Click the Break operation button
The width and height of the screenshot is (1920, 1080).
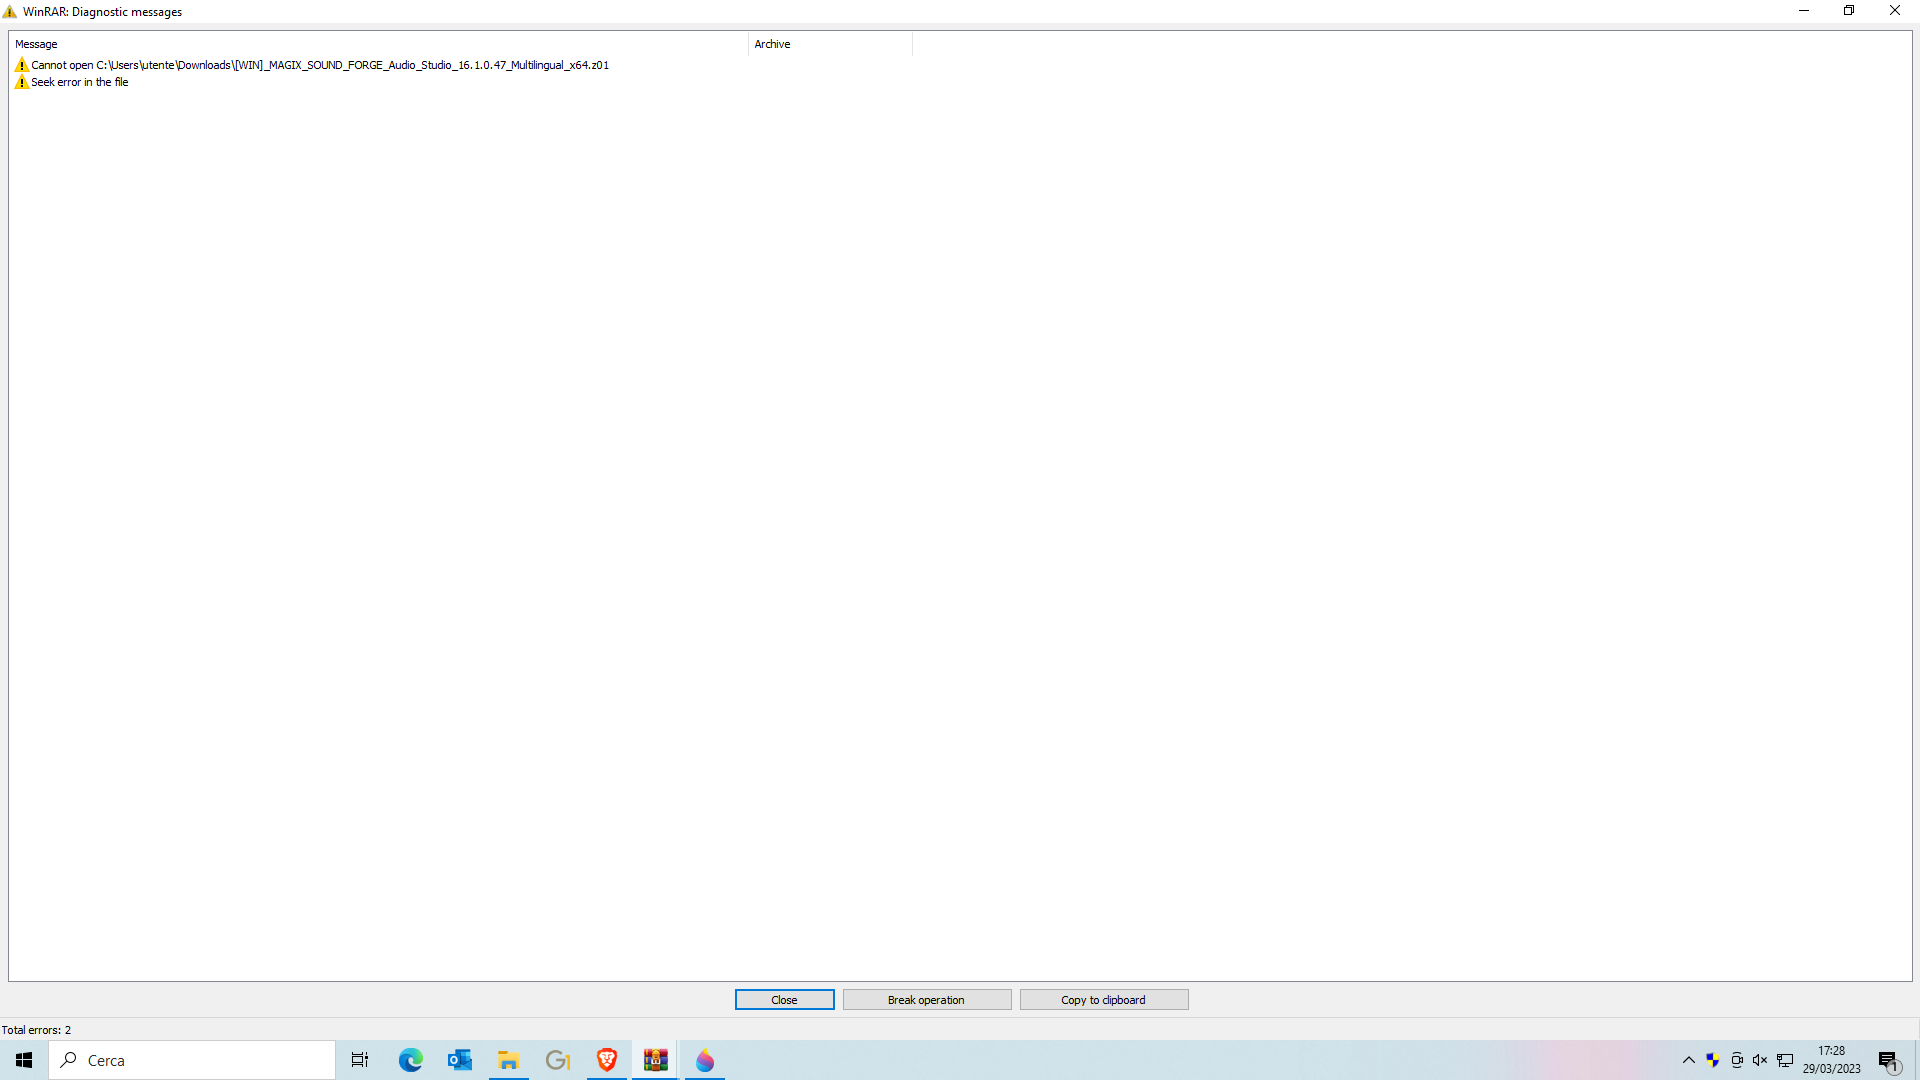click(926, 1000)
